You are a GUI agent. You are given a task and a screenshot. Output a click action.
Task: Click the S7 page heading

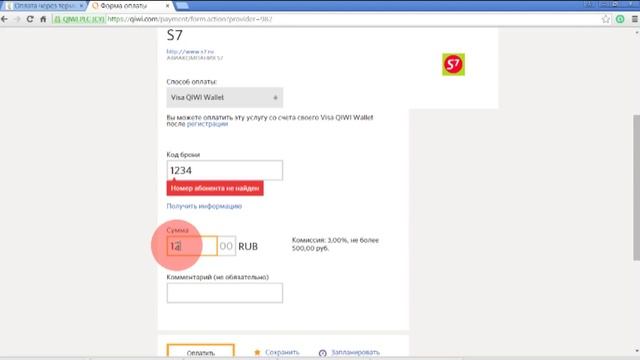(x=175, y=36)
